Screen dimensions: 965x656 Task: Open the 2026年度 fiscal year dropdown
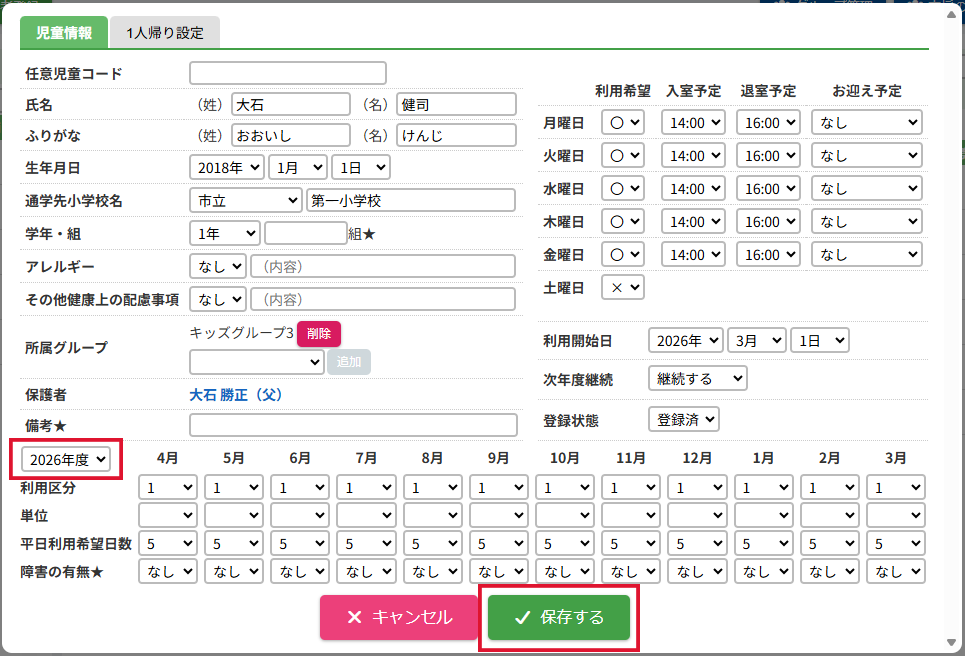(66, 460)
